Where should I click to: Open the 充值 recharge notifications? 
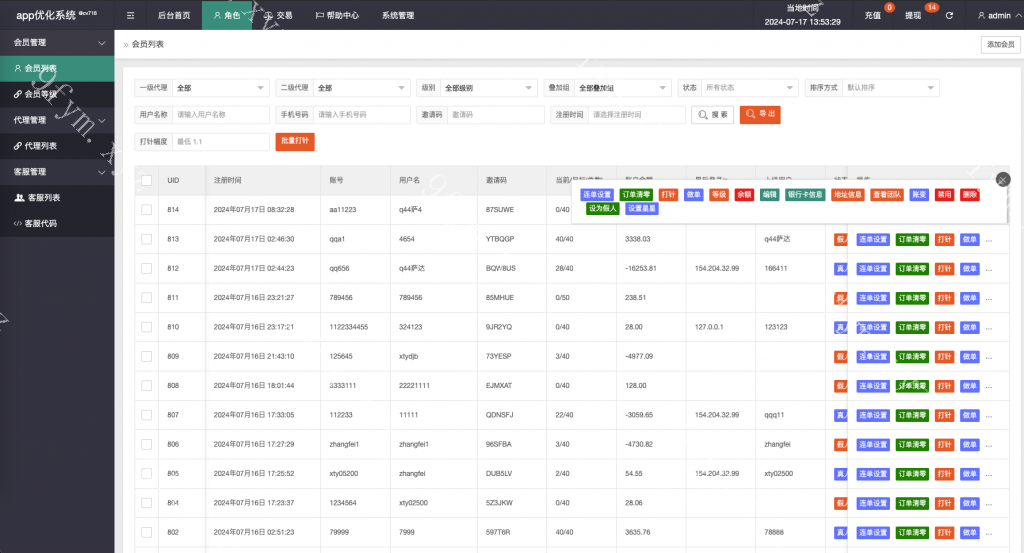tap(872, 15)
